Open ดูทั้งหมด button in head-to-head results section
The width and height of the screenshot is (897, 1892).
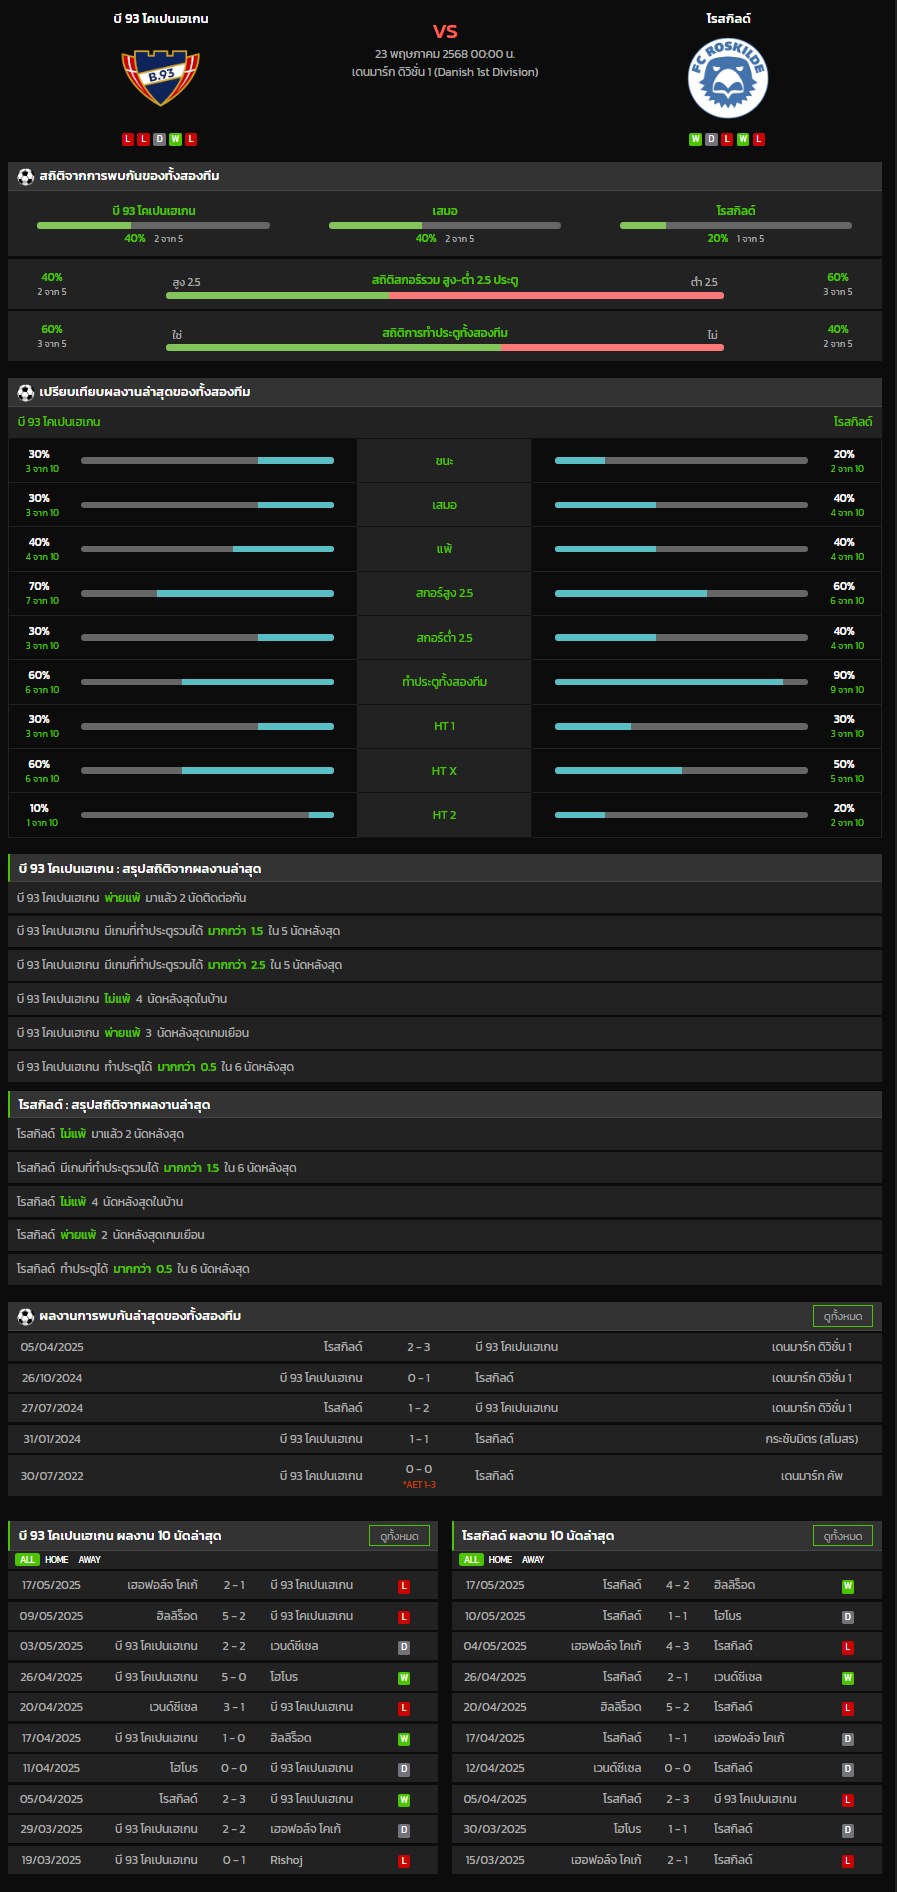(843, 1316)
